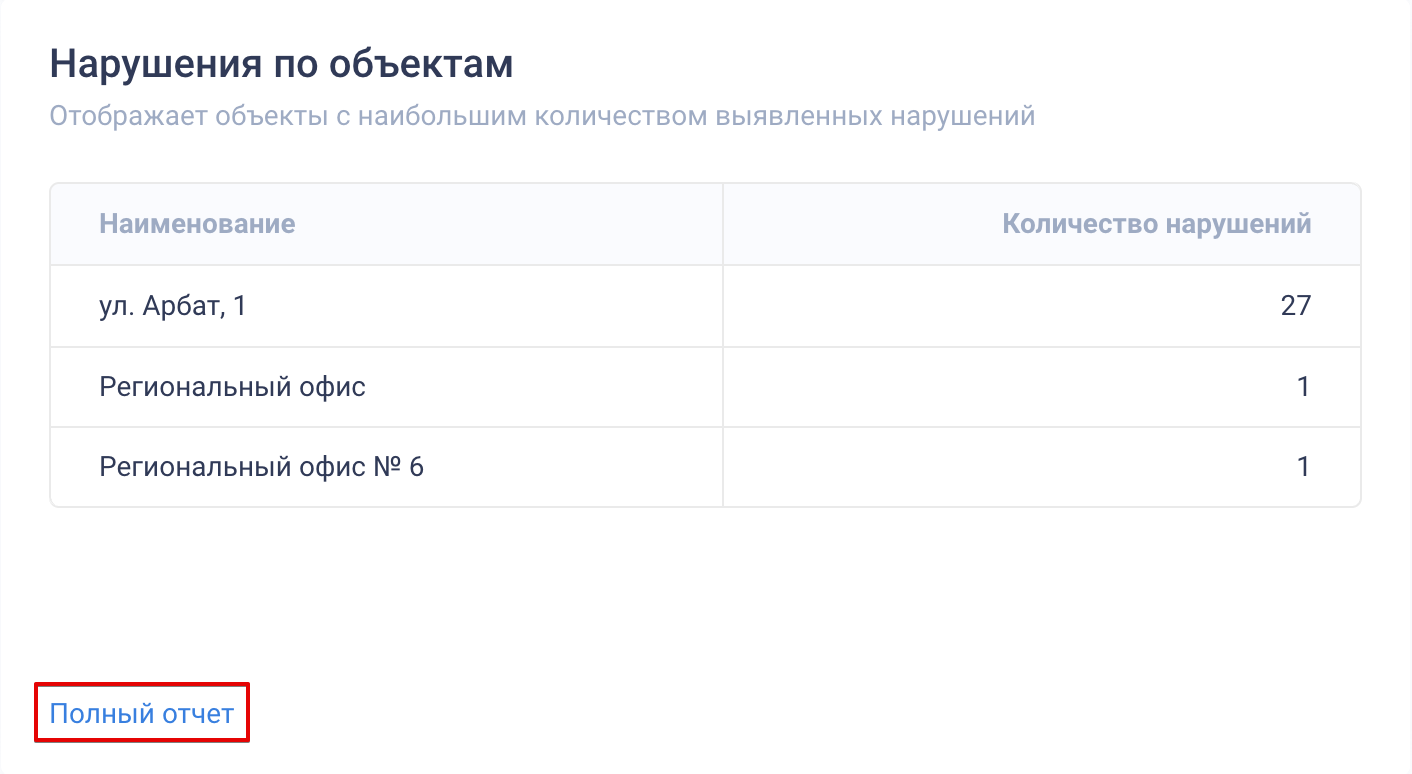1412x774 pixels.
Task: Click the subtitle text about наибольшим количеством нарушений
Action: 542,116
